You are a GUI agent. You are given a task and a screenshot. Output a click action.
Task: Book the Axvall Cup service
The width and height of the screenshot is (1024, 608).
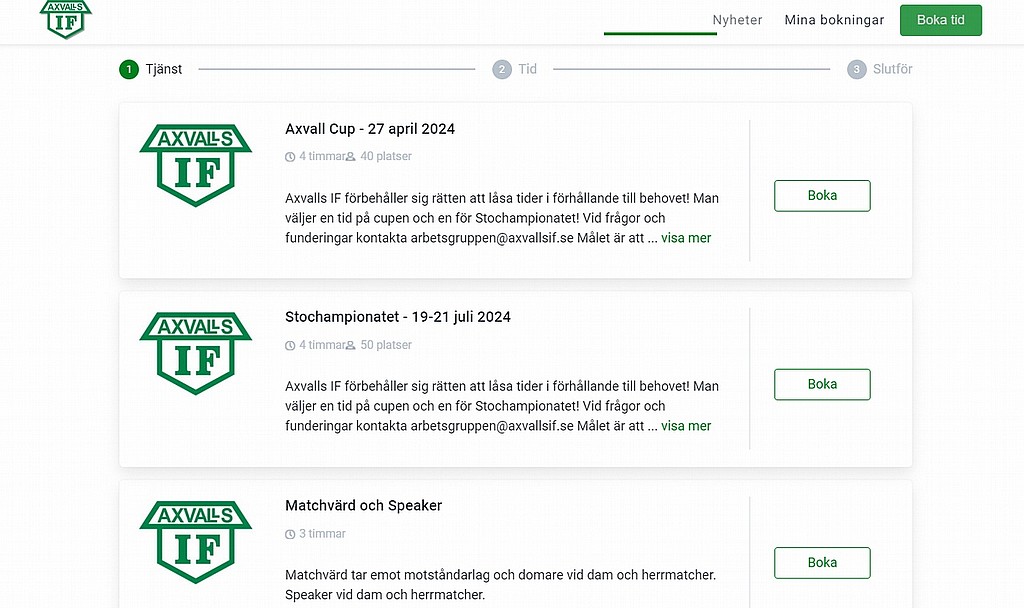pyautogui.click(x=822, y=196)
